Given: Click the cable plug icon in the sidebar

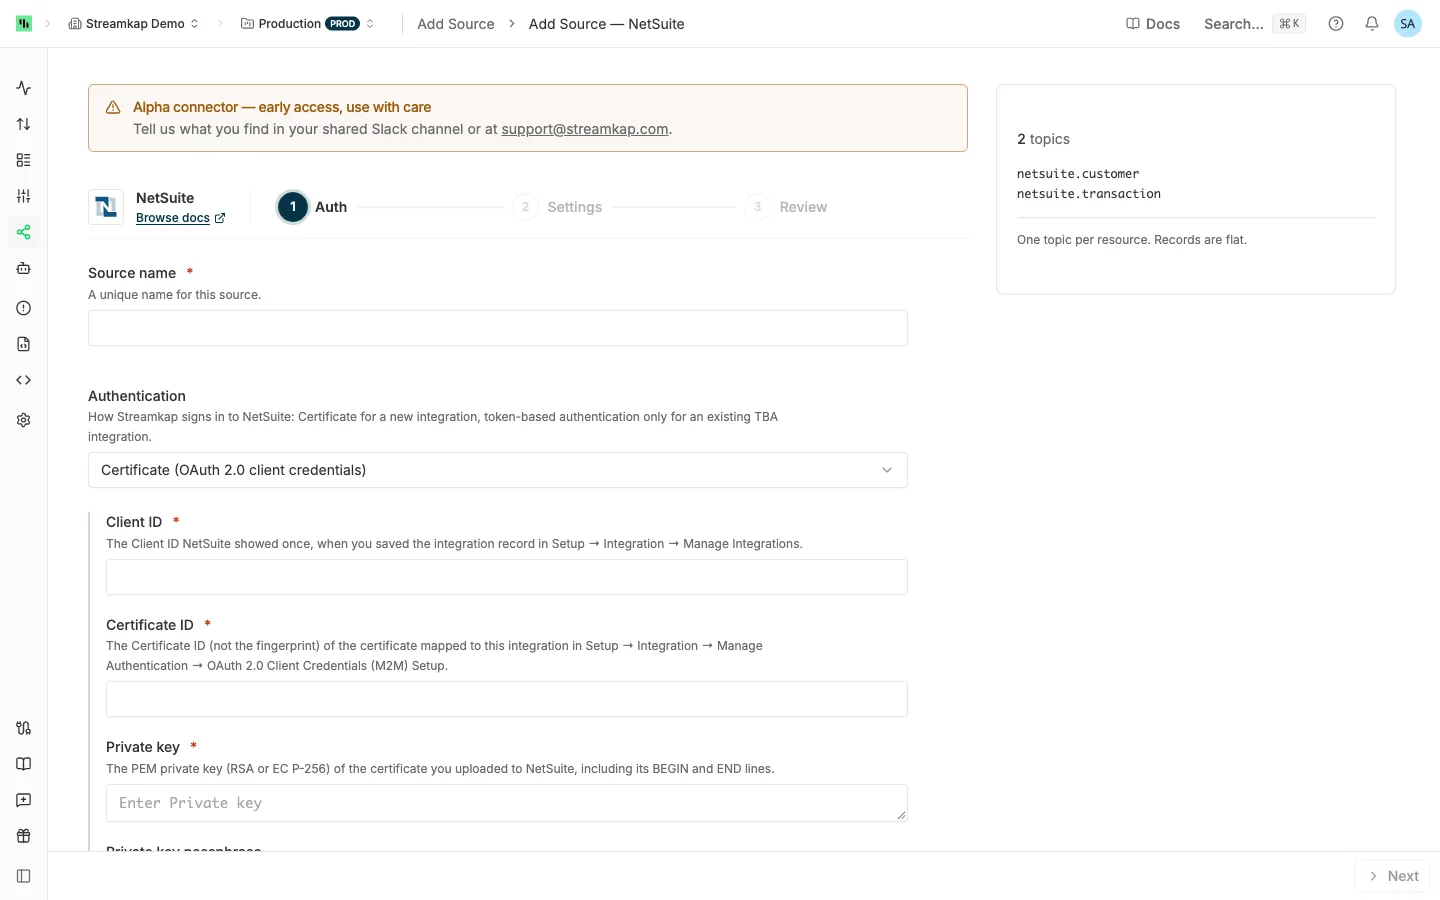Looking at the screenshot, I should click(24, 728).
